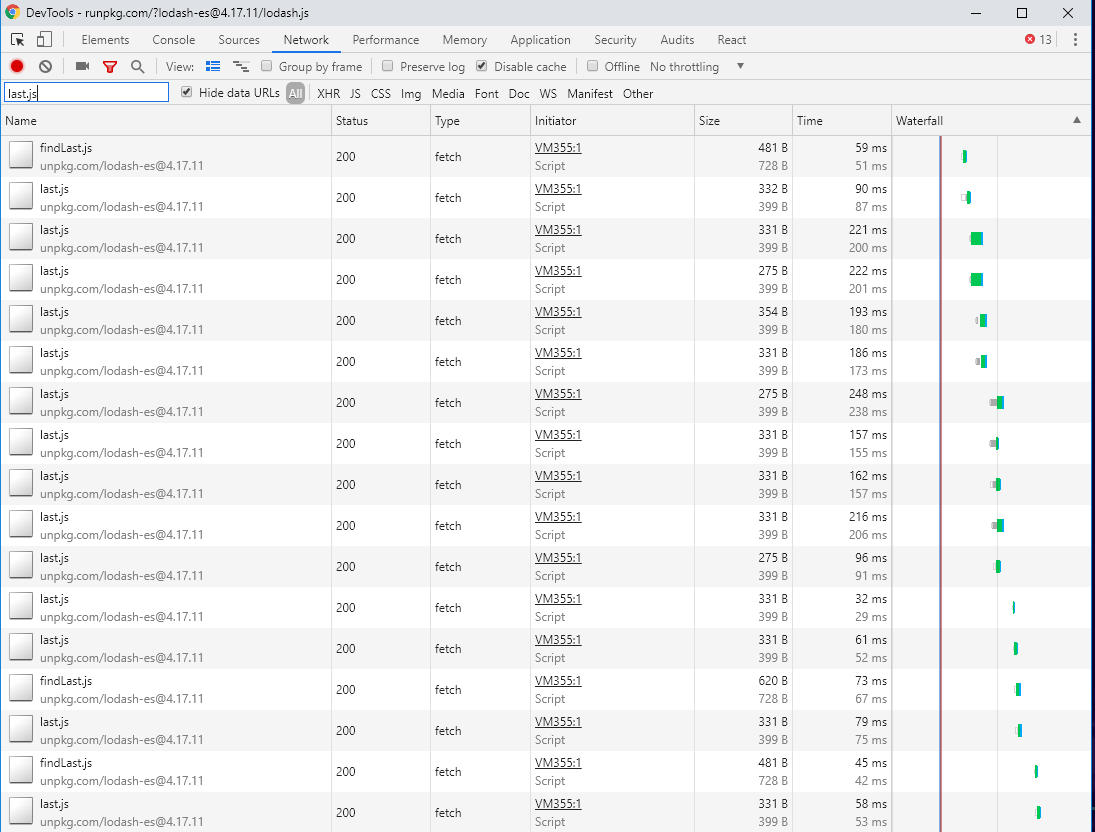Open the Security tab

click(615, 40)
